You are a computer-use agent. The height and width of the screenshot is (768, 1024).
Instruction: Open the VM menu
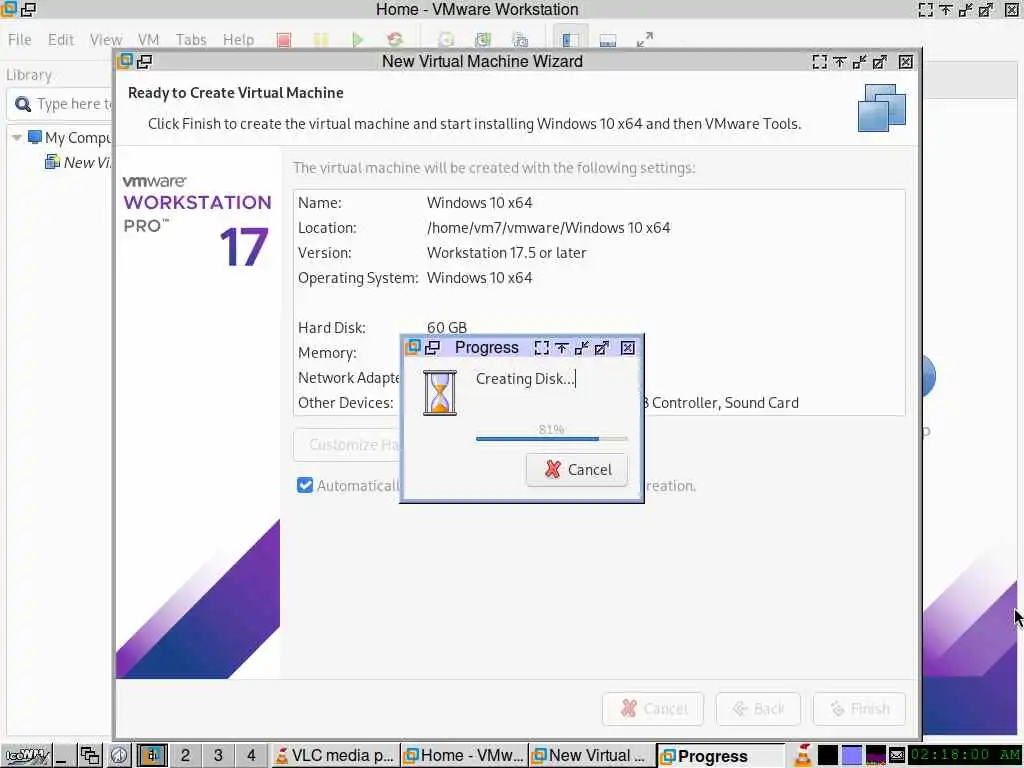(148, 40)
